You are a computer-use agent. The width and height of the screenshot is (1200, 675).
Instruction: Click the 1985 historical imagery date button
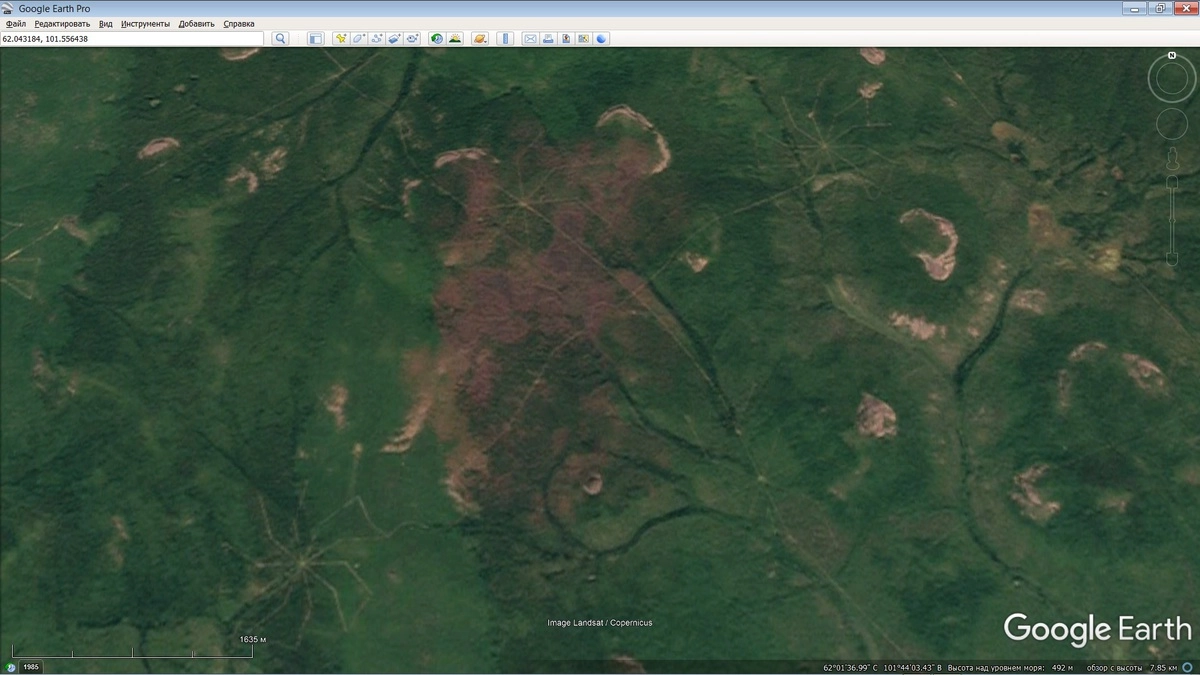click(x=31, y=667)
